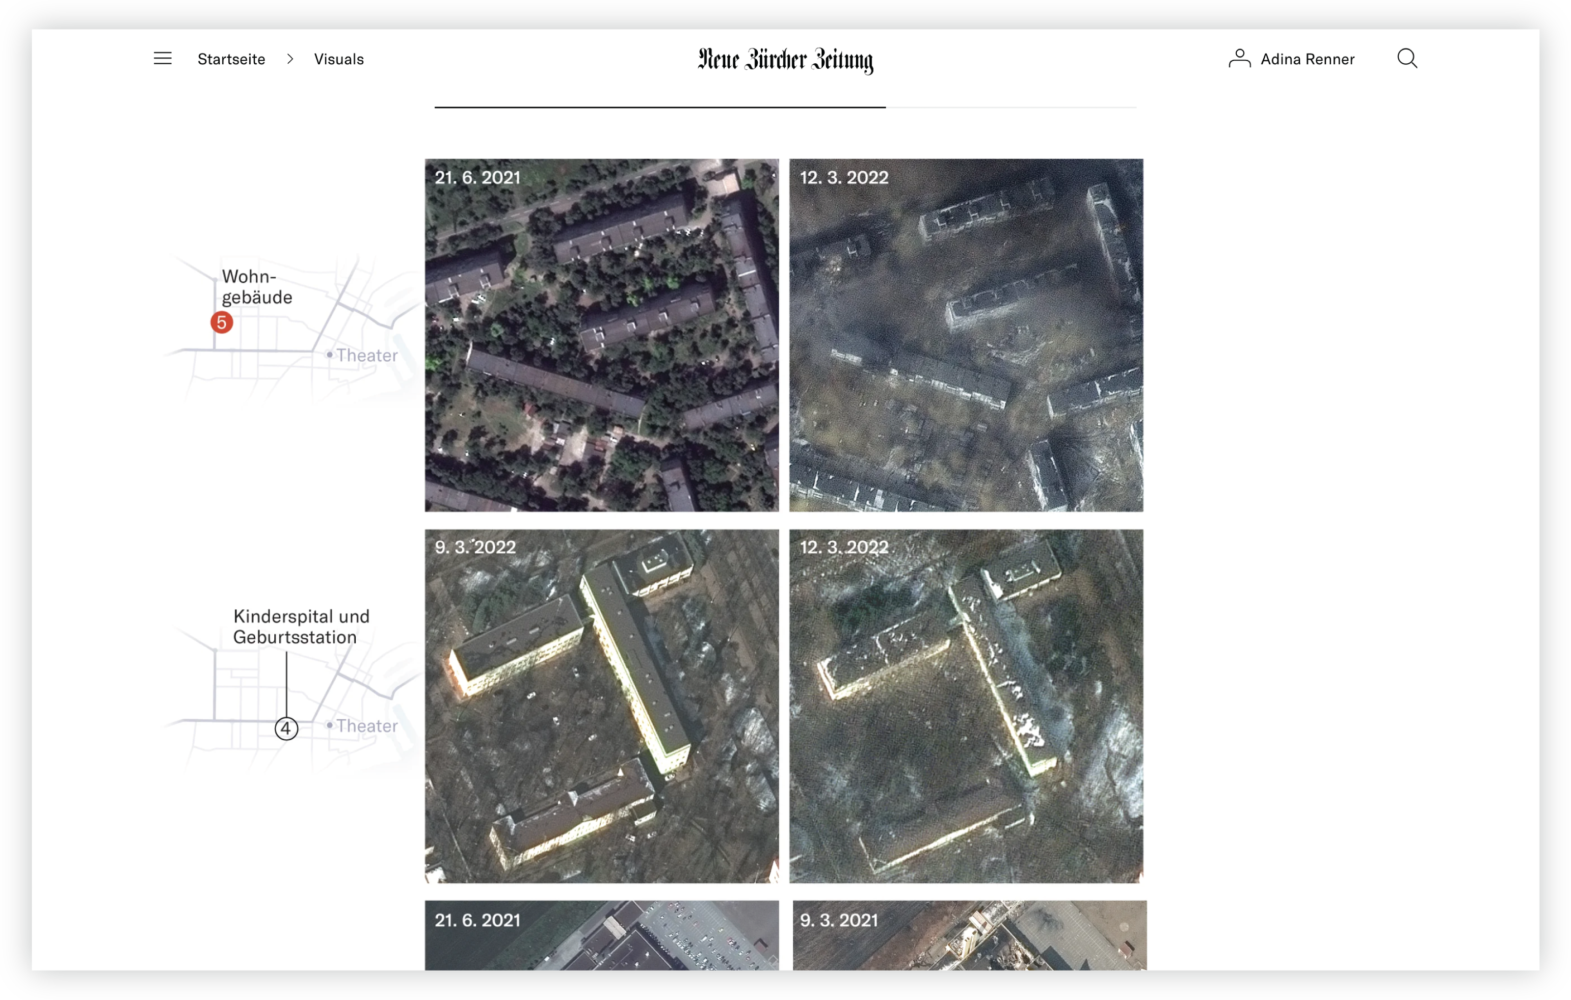Click Kinderspital und Geburtsstation label

[301, 627]
